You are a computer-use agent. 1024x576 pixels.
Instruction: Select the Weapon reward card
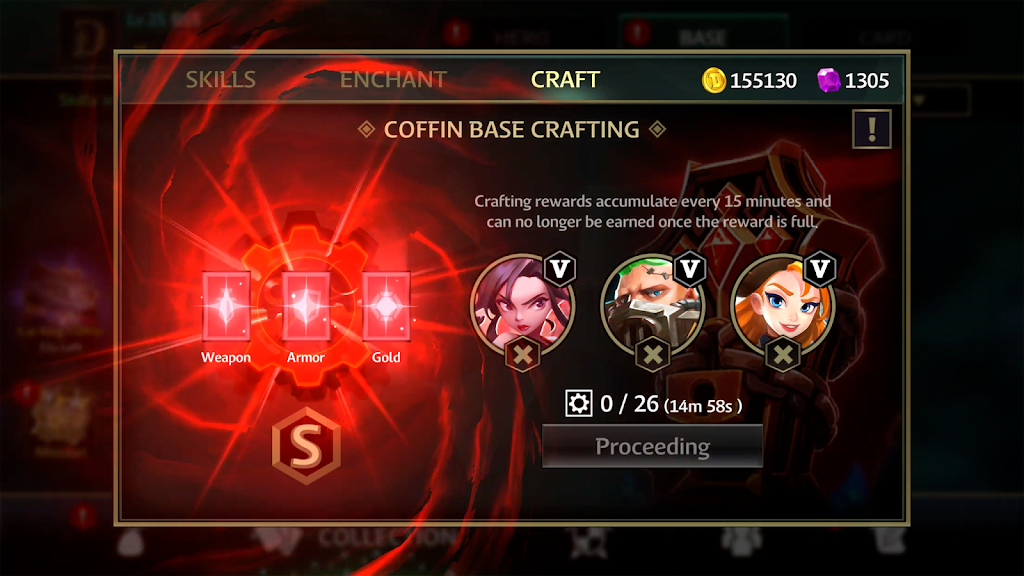click(x=226, y=306)
